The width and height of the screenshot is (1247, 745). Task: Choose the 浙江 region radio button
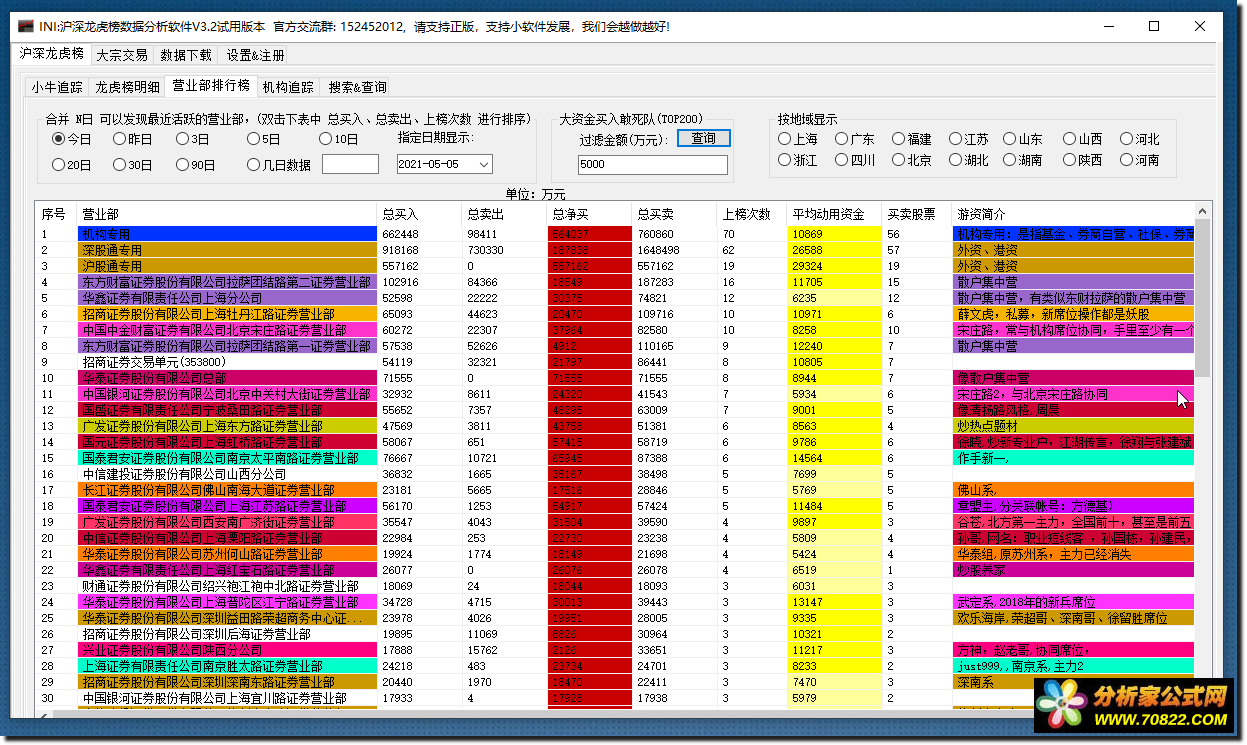tap(798, 159)
